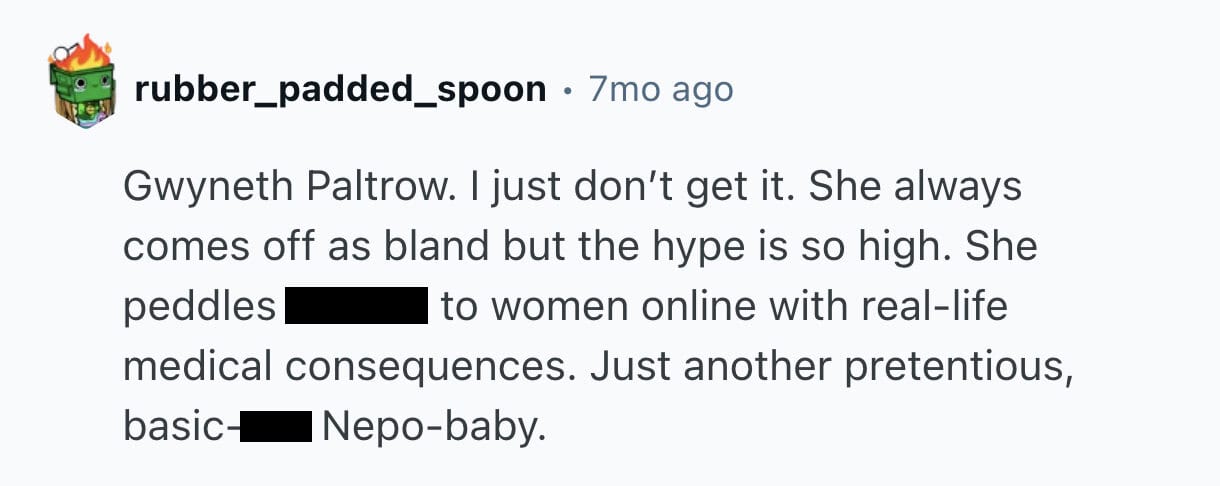Click the word "peddles" in the comment
Image resolution: width=1220 pixels, height=486 pixels.
coord(199,307)
